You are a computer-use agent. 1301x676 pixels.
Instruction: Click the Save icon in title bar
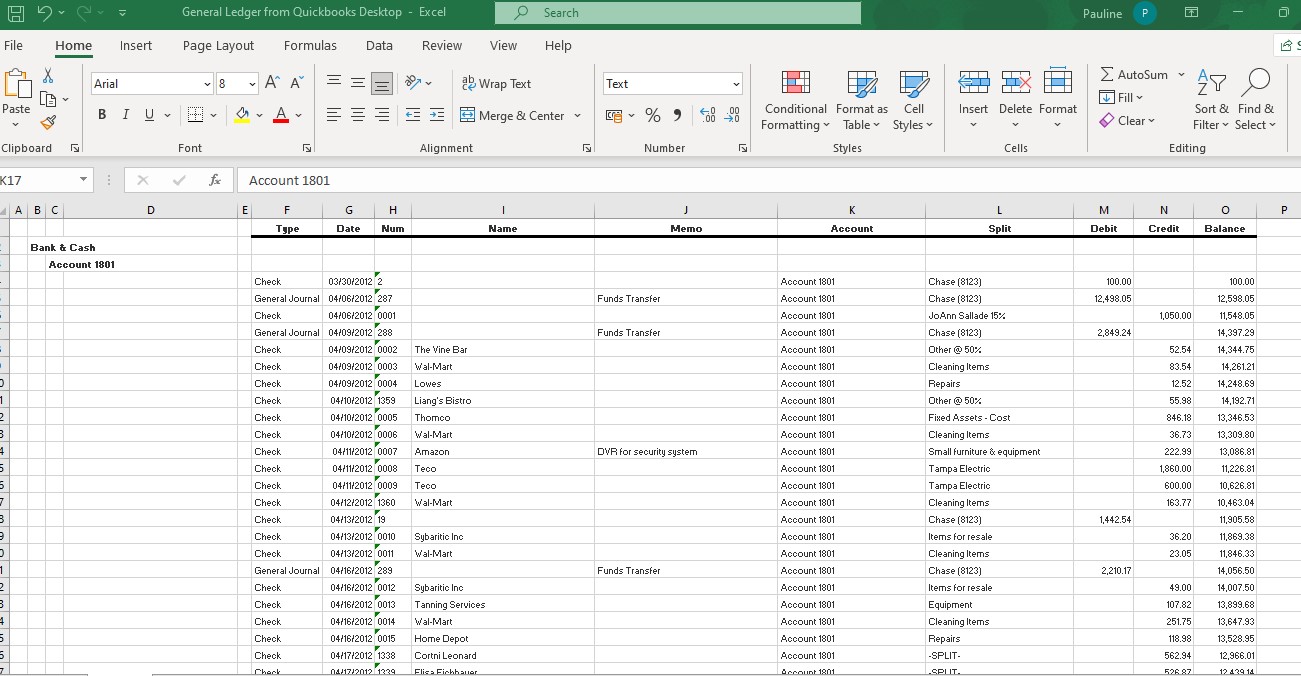15,13
